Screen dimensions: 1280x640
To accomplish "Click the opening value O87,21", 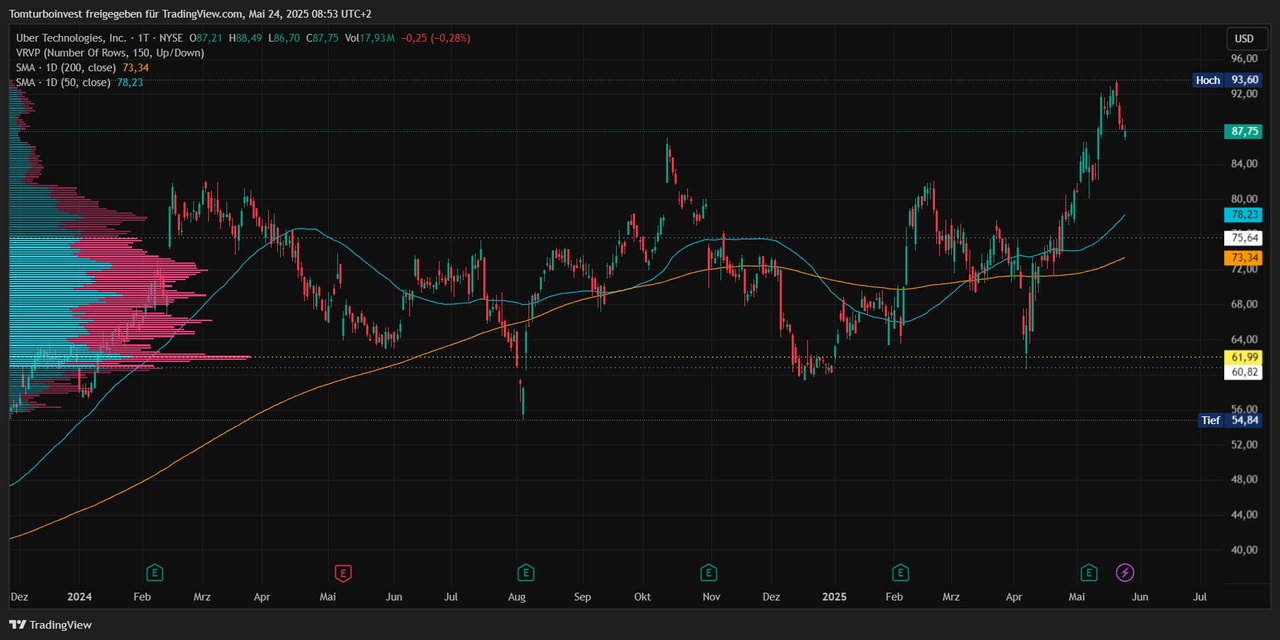I will [207, 38].
